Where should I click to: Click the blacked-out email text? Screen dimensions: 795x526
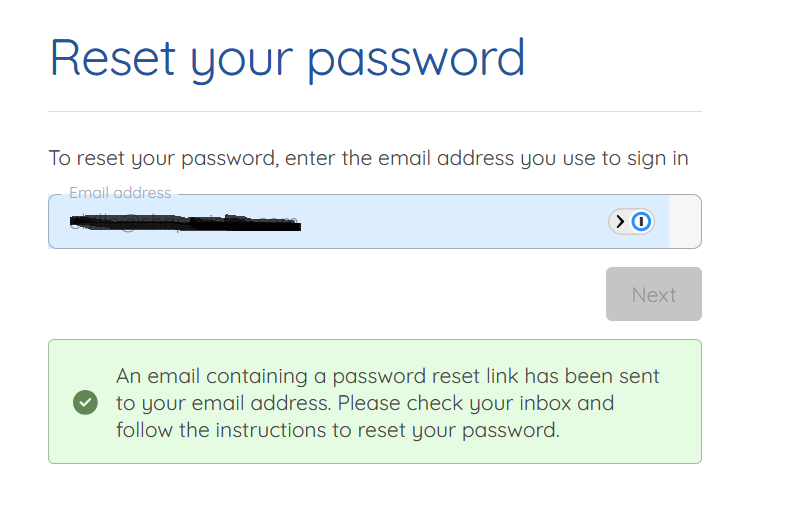[x=185, y=223]
